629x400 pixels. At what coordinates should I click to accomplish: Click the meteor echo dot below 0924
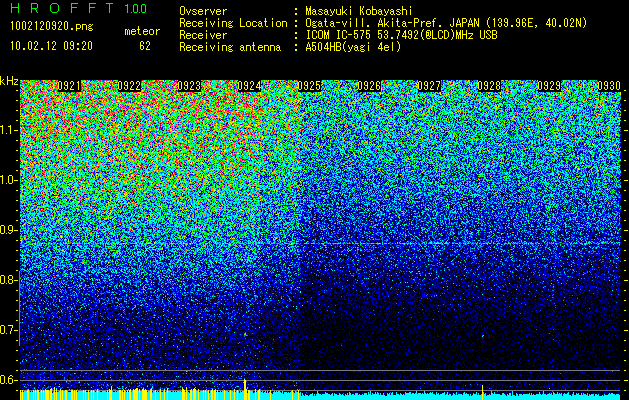(x=245, y=334)
